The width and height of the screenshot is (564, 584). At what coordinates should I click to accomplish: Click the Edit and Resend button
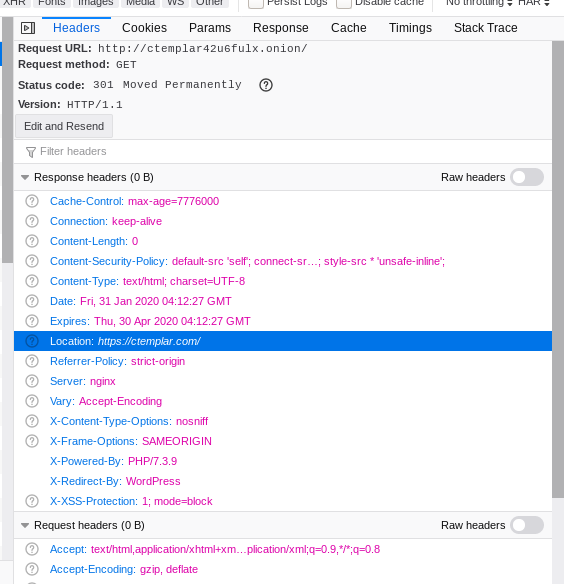[x=64, y=126]
